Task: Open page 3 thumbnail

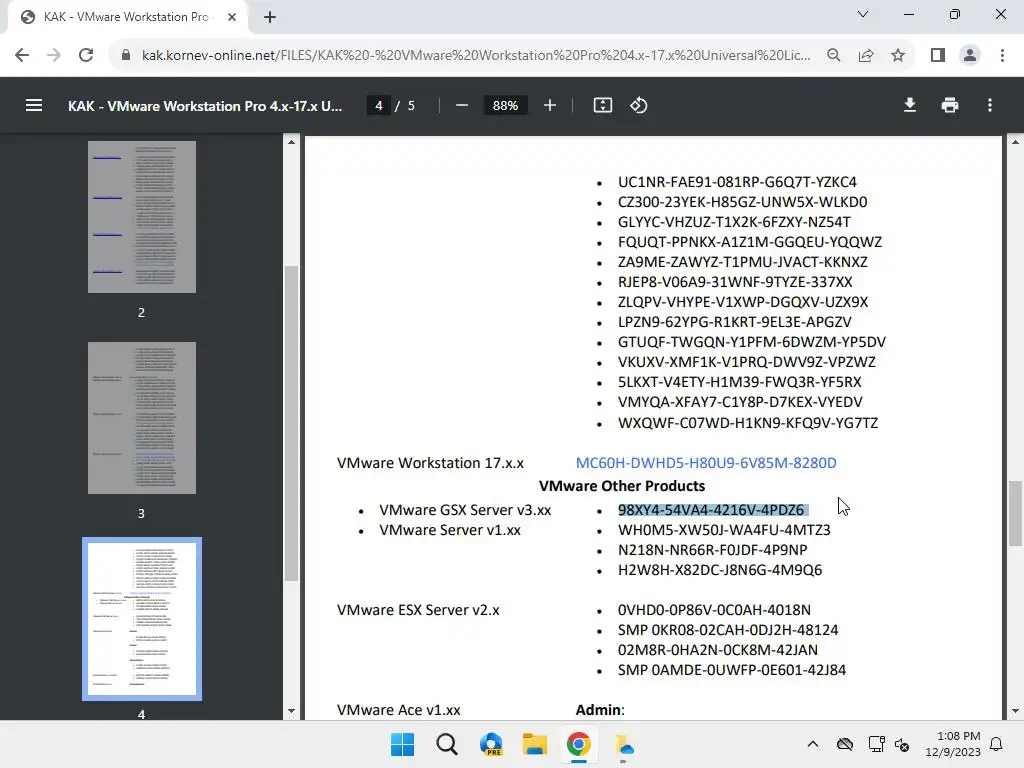Action: click(x=142, y=418)
